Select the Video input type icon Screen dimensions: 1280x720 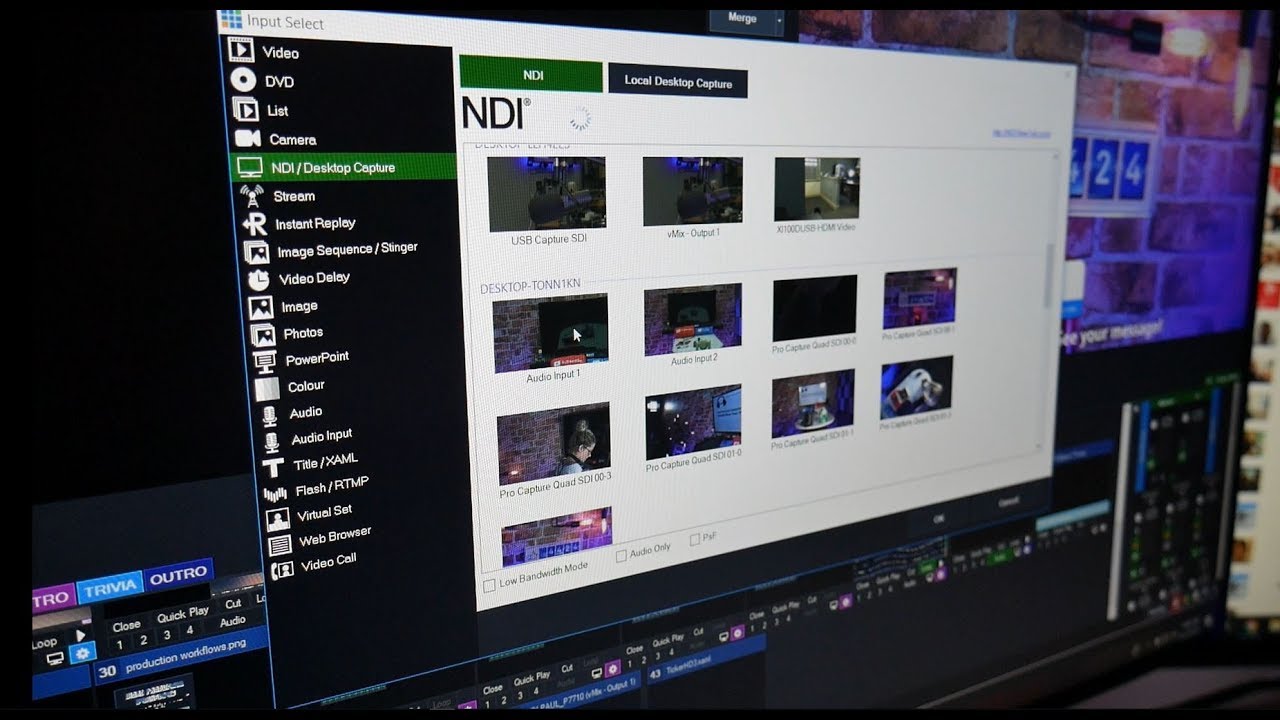[240, 50]
